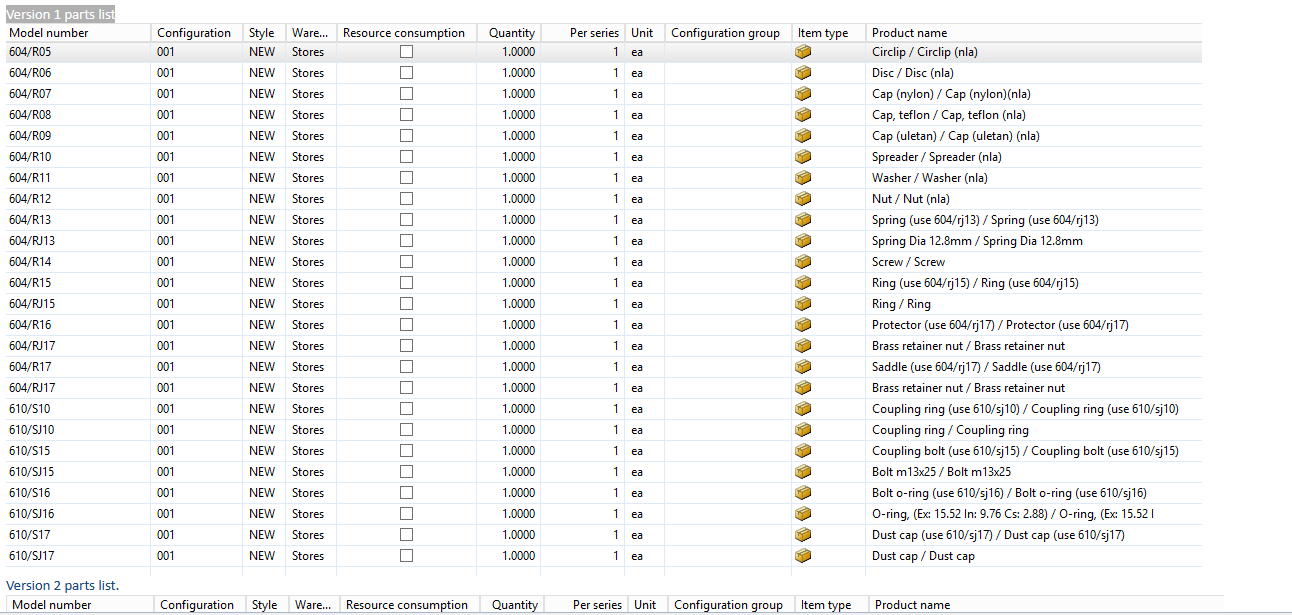Click the box icon in the 604/R13 row

[x=803, y=219]
